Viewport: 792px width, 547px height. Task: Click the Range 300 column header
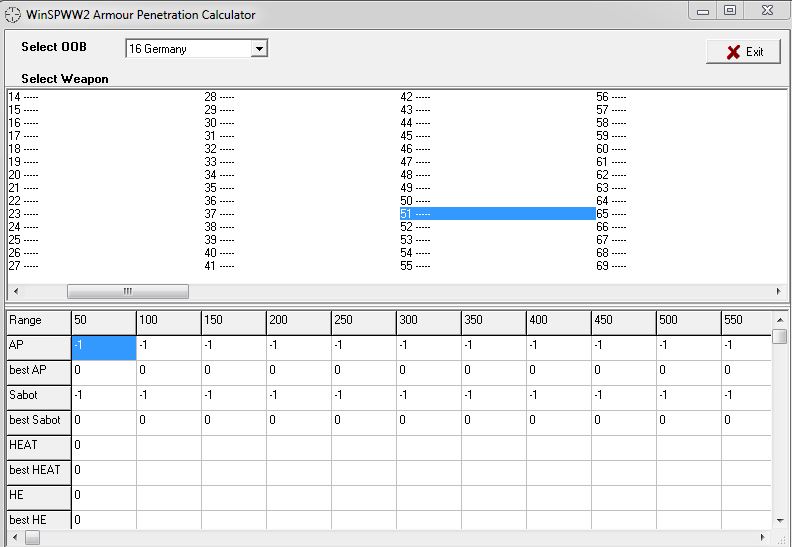point(428,321)
